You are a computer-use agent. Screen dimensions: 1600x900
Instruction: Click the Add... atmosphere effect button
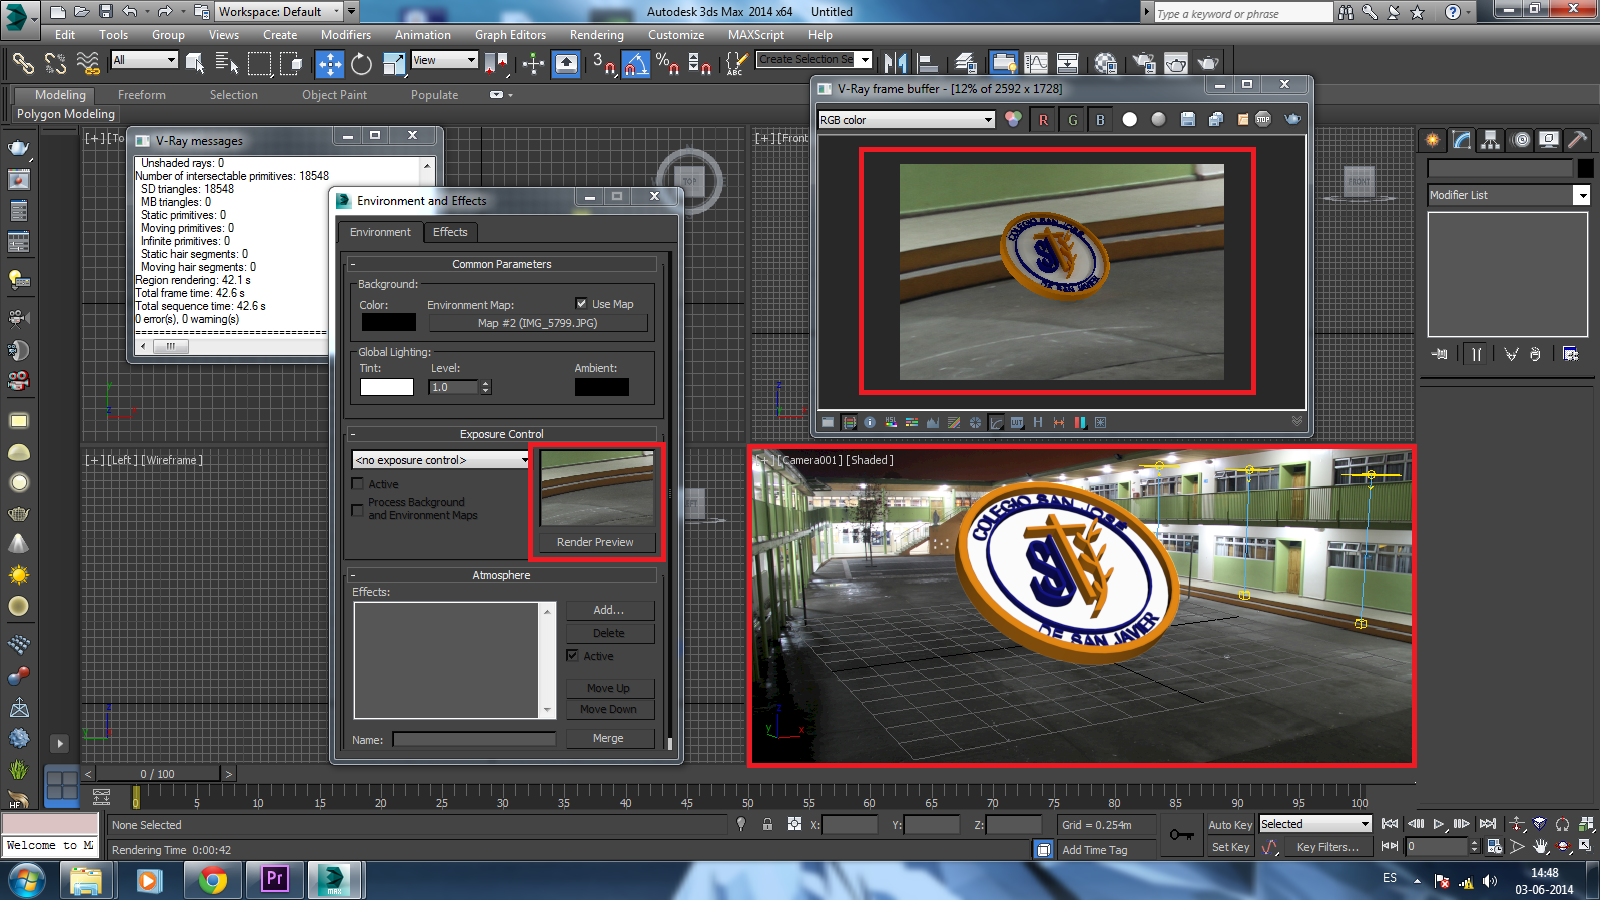coord(609,610)
